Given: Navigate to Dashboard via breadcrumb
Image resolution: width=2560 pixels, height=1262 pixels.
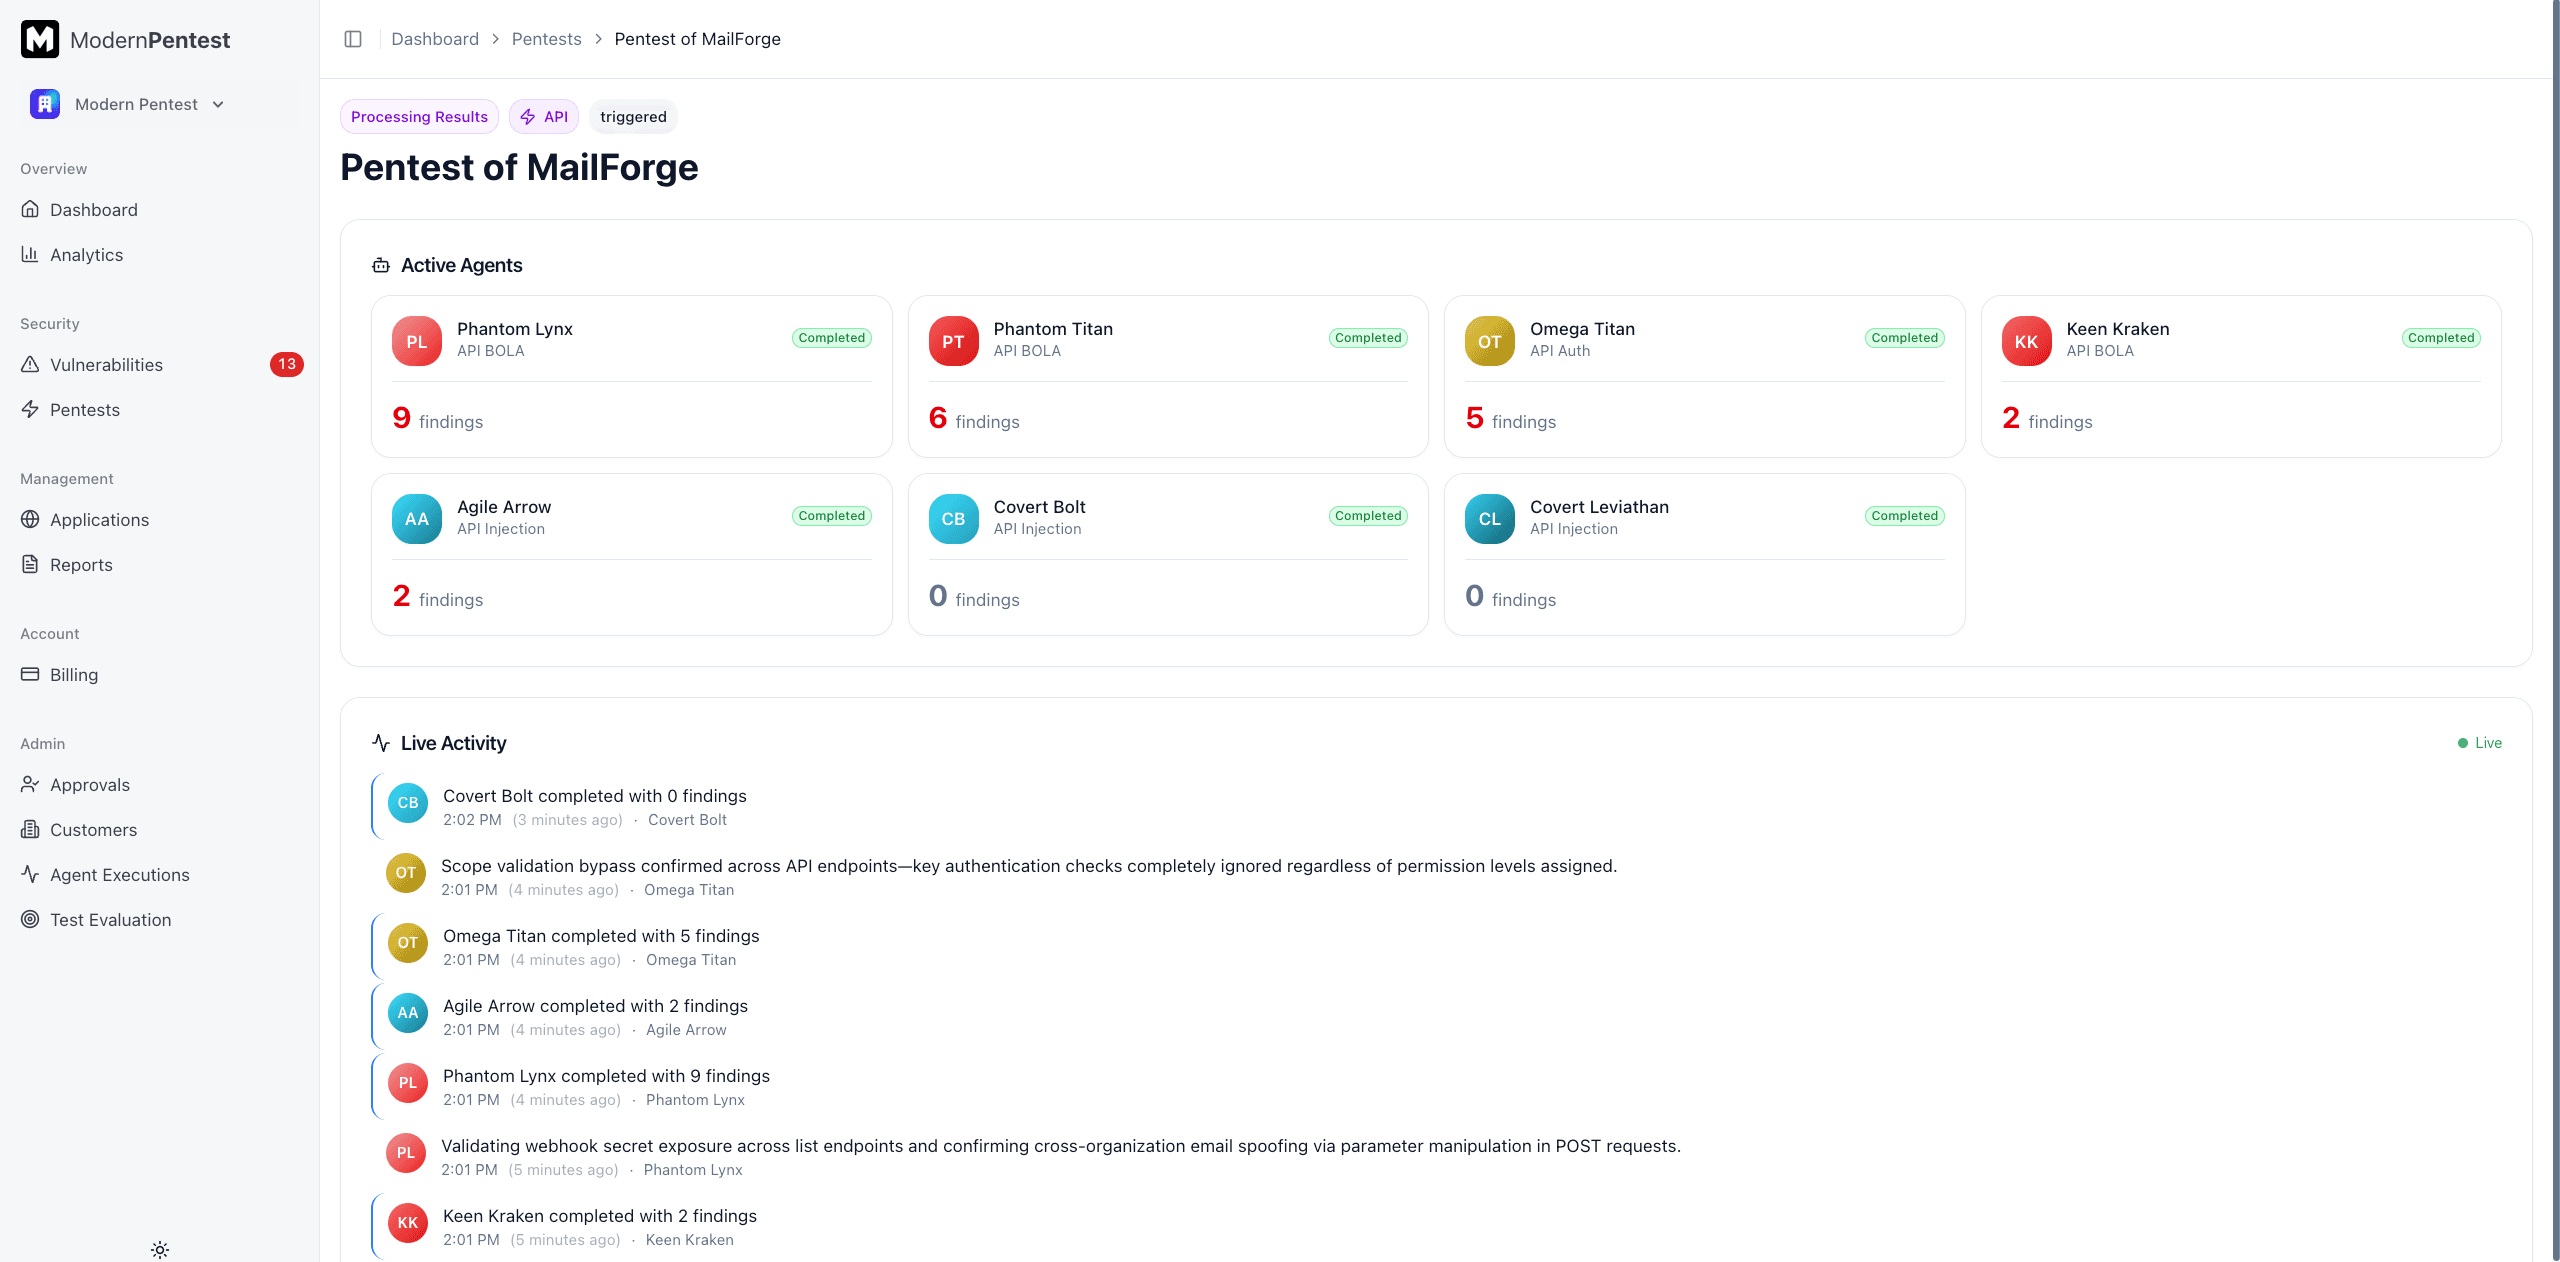Looking at the screenshot, I should point(434,39).
